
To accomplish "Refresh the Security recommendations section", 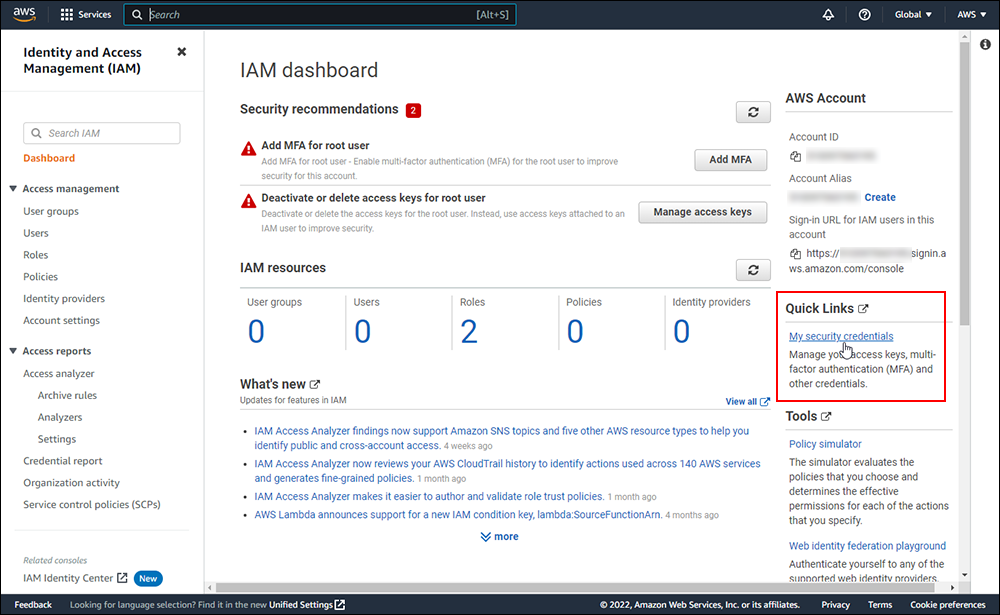I will [753, 112].
